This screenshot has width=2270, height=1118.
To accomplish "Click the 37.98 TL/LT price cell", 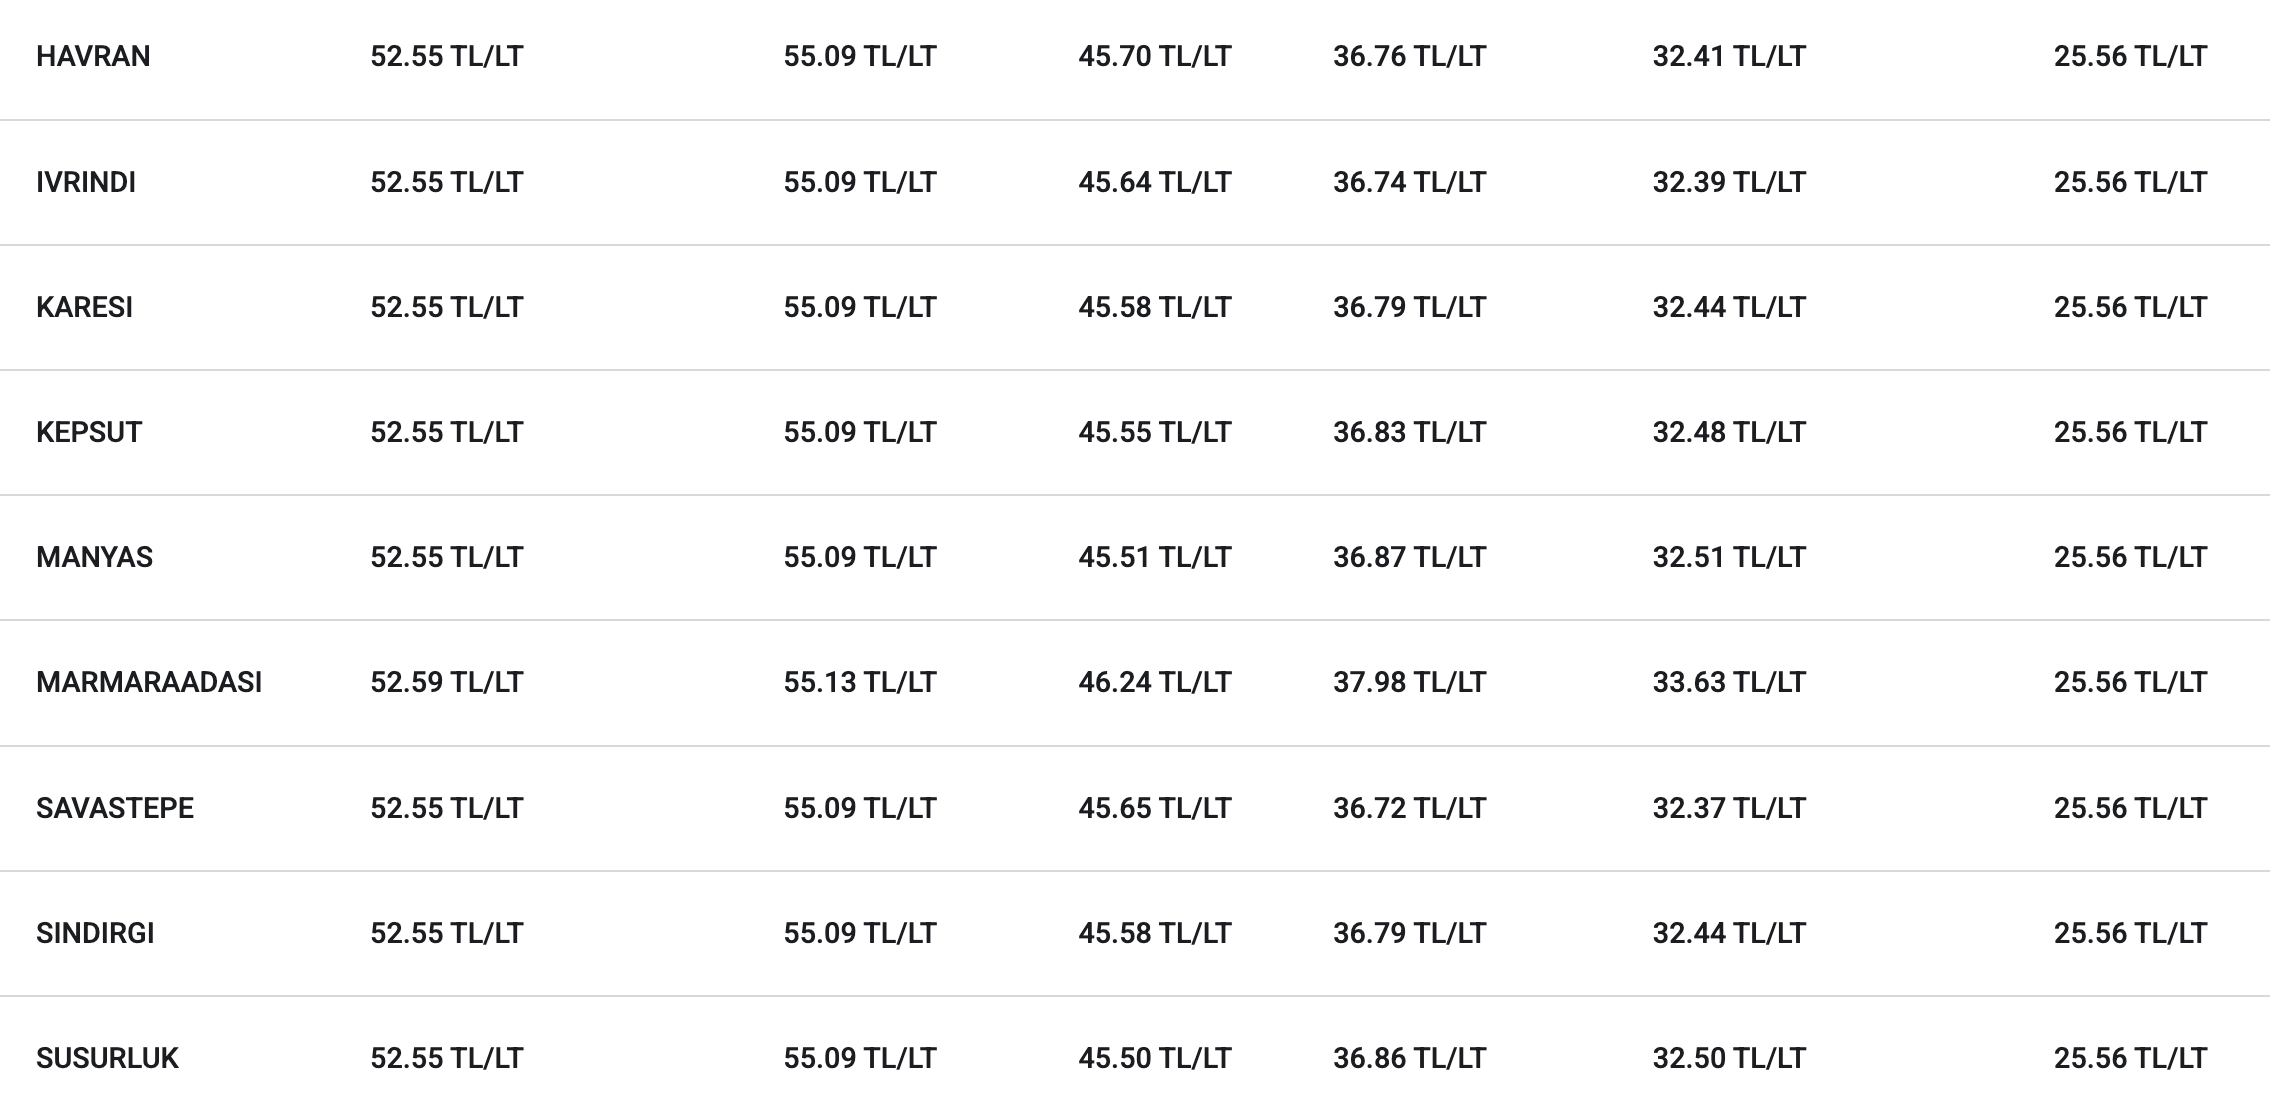I will [x=1410, y=682].
